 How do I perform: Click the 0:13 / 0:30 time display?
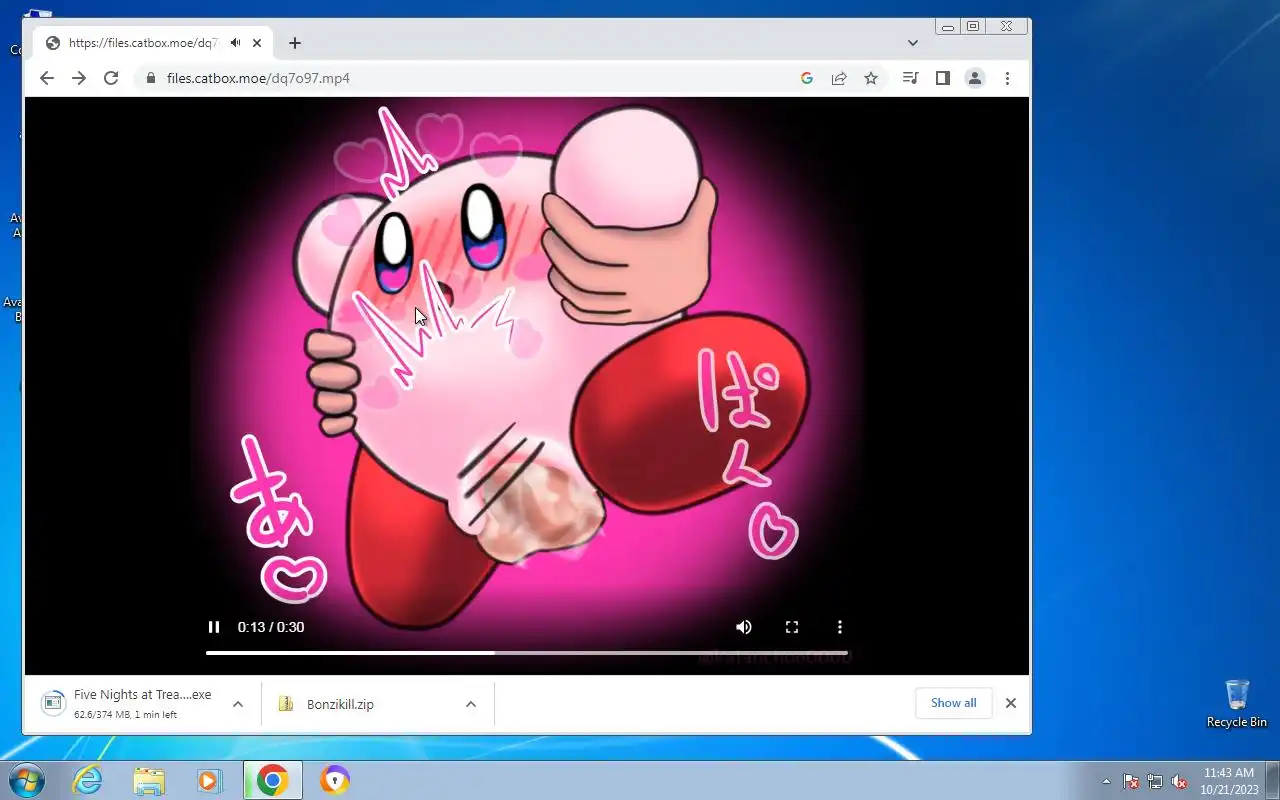tap(271, 627)
